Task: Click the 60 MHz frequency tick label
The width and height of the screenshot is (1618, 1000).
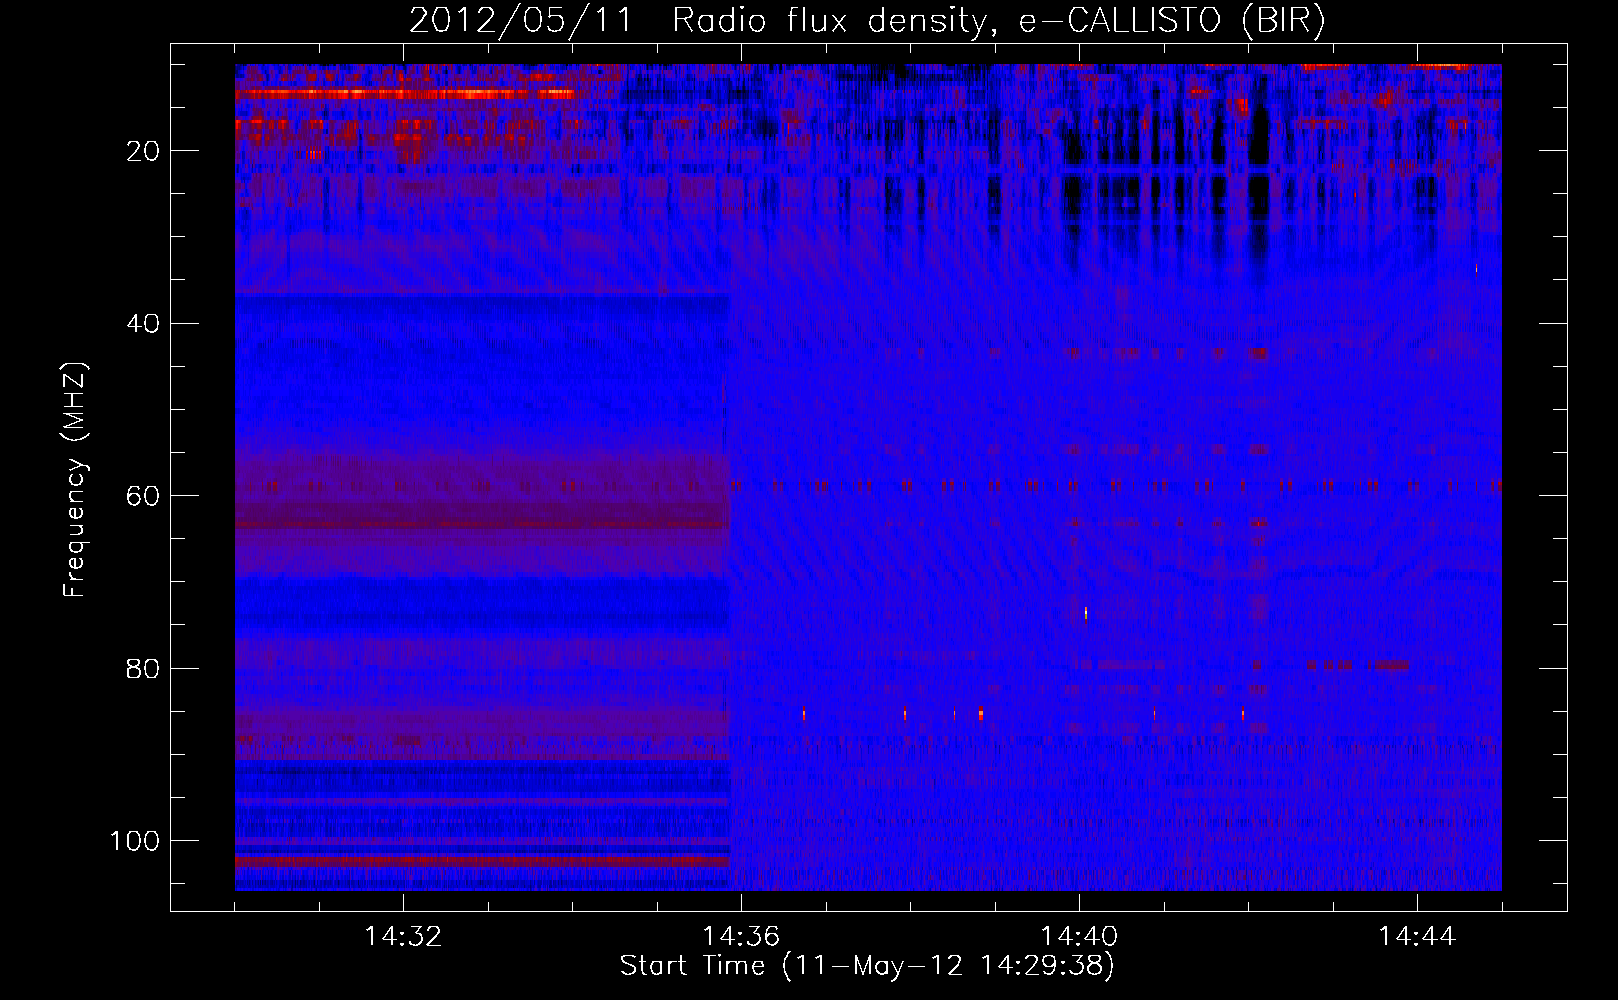Action: [143, 496]
